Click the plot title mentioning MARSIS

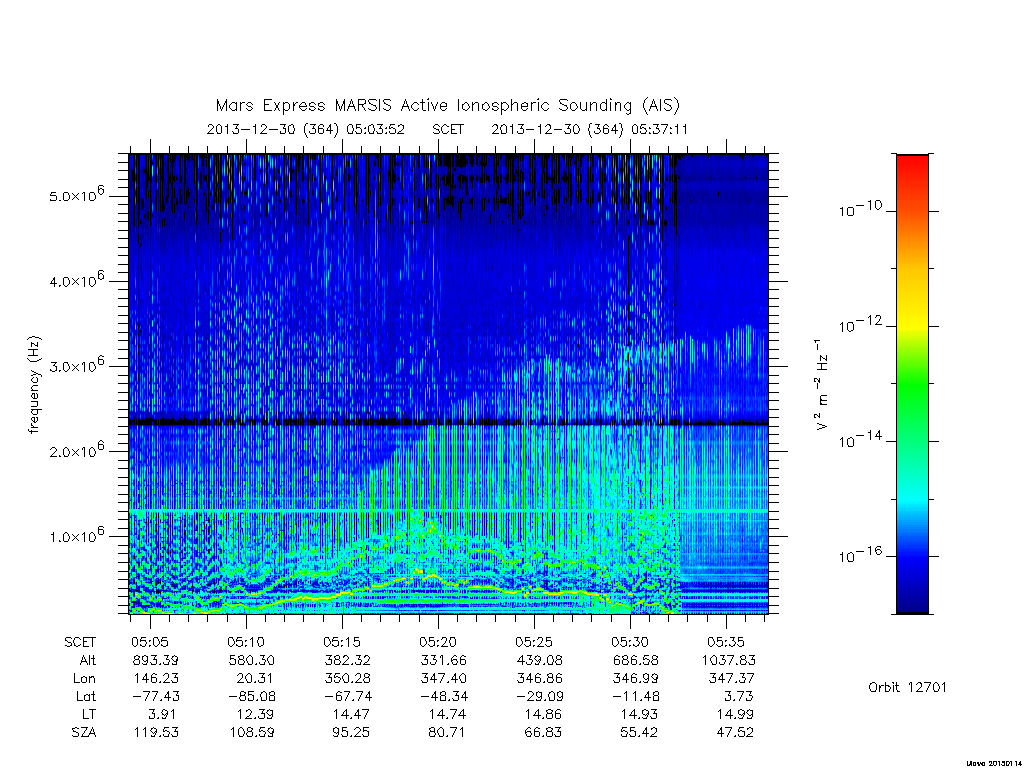point(448,105)
